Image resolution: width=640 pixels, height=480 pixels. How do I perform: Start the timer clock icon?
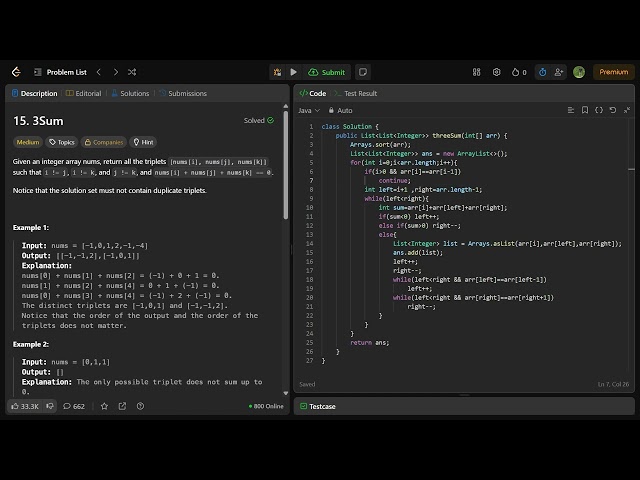point(542,72)
